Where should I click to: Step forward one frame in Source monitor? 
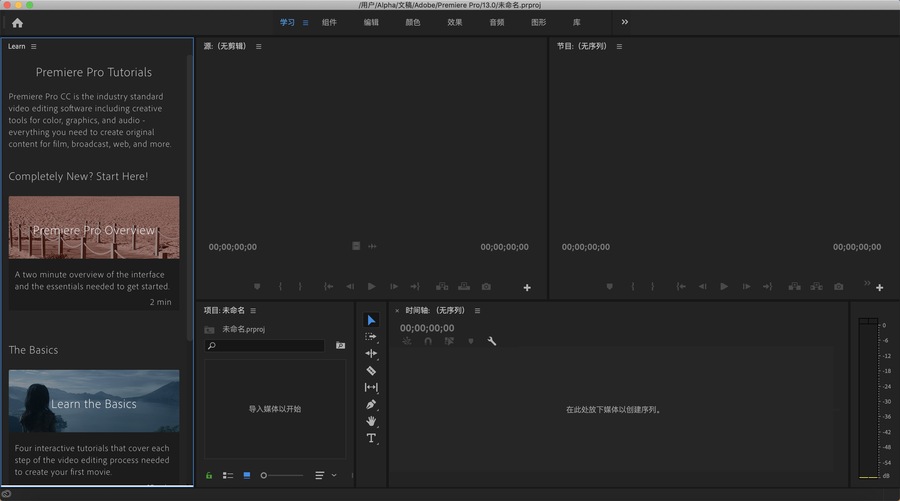click(x=394, y=286)
